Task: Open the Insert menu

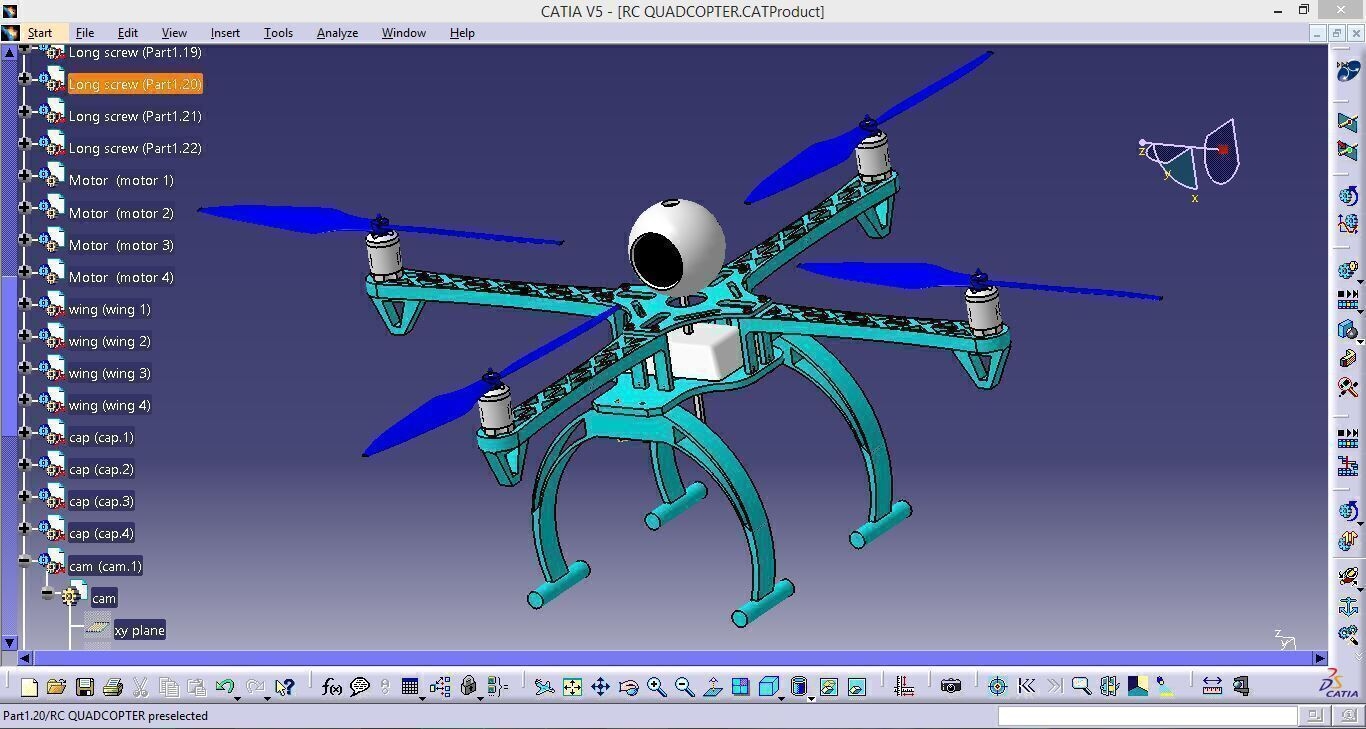Action: pyautogui.click(x=225, y=33)
